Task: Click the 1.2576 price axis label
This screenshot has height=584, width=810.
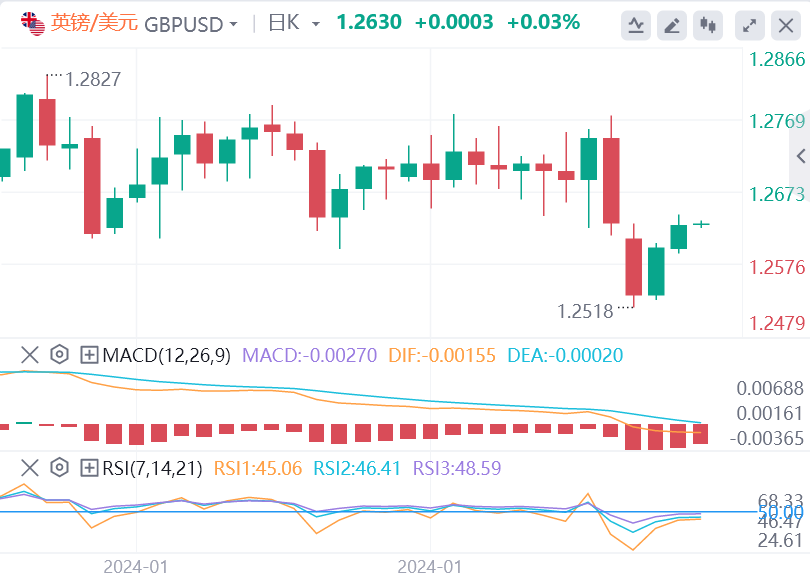Action: click(x=777, y=267)
